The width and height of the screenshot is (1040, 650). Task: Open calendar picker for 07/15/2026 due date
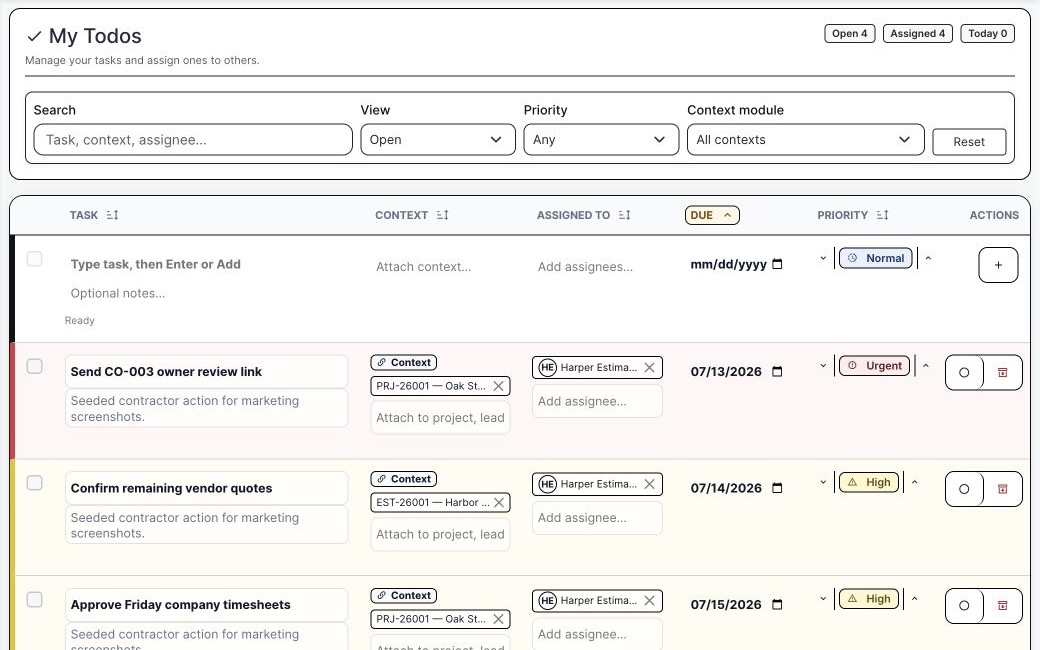(x=777, y=605)
